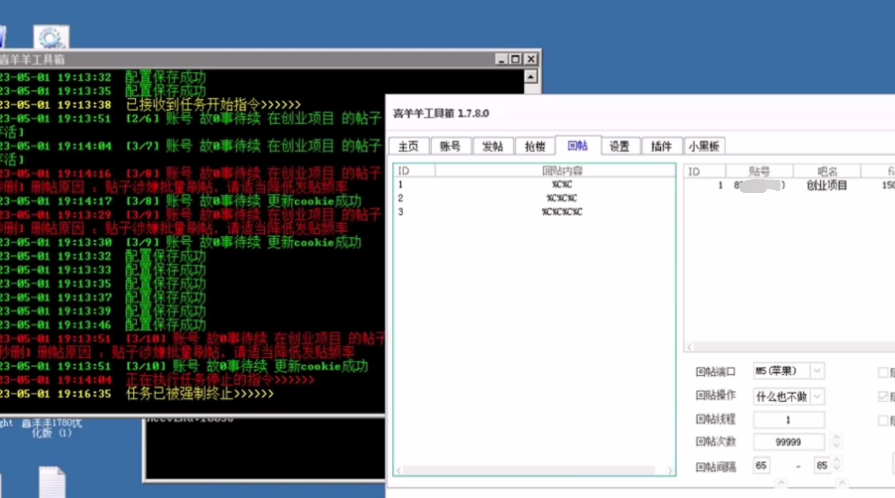Maximize the console window
Screen dimensions: 895x498
(513, 60)
